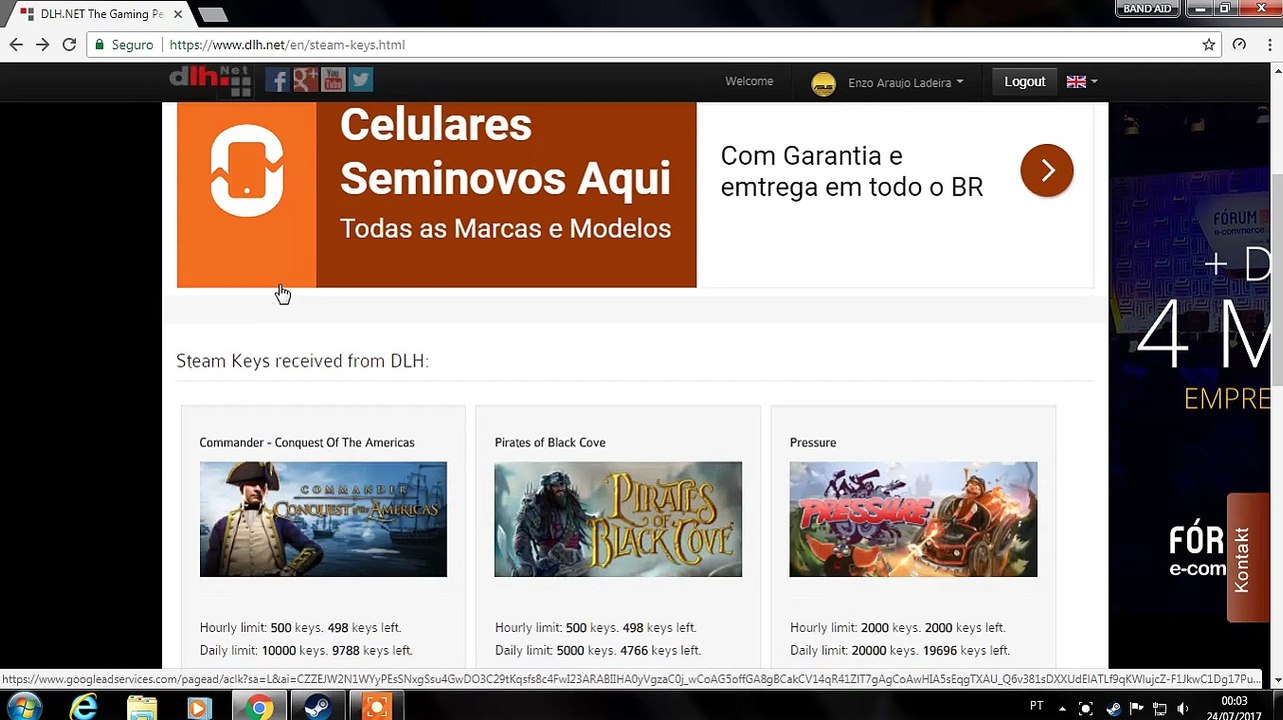Screen dimensions: 1283x720
Task: Open the Chrome extension icon beside the star
Action: (x=1239, y=45)
